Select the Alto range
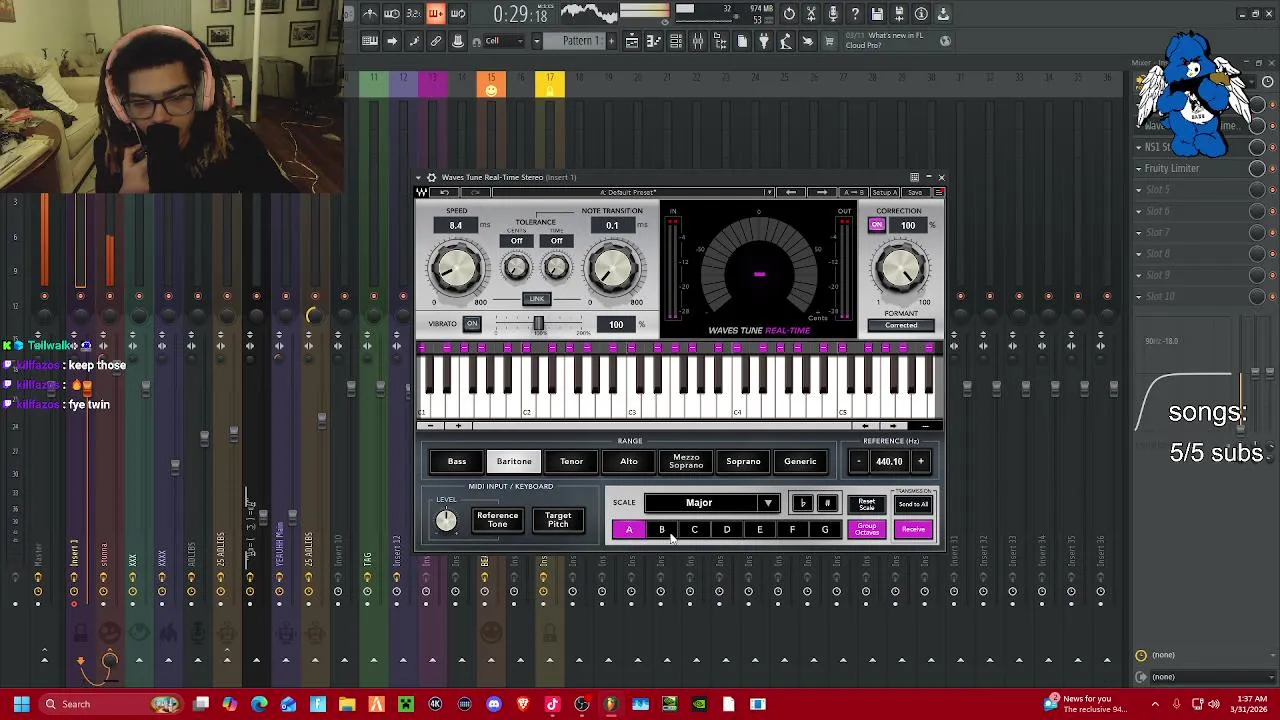The width and height of the screenshot is (1280, 720). pos(629,461)
